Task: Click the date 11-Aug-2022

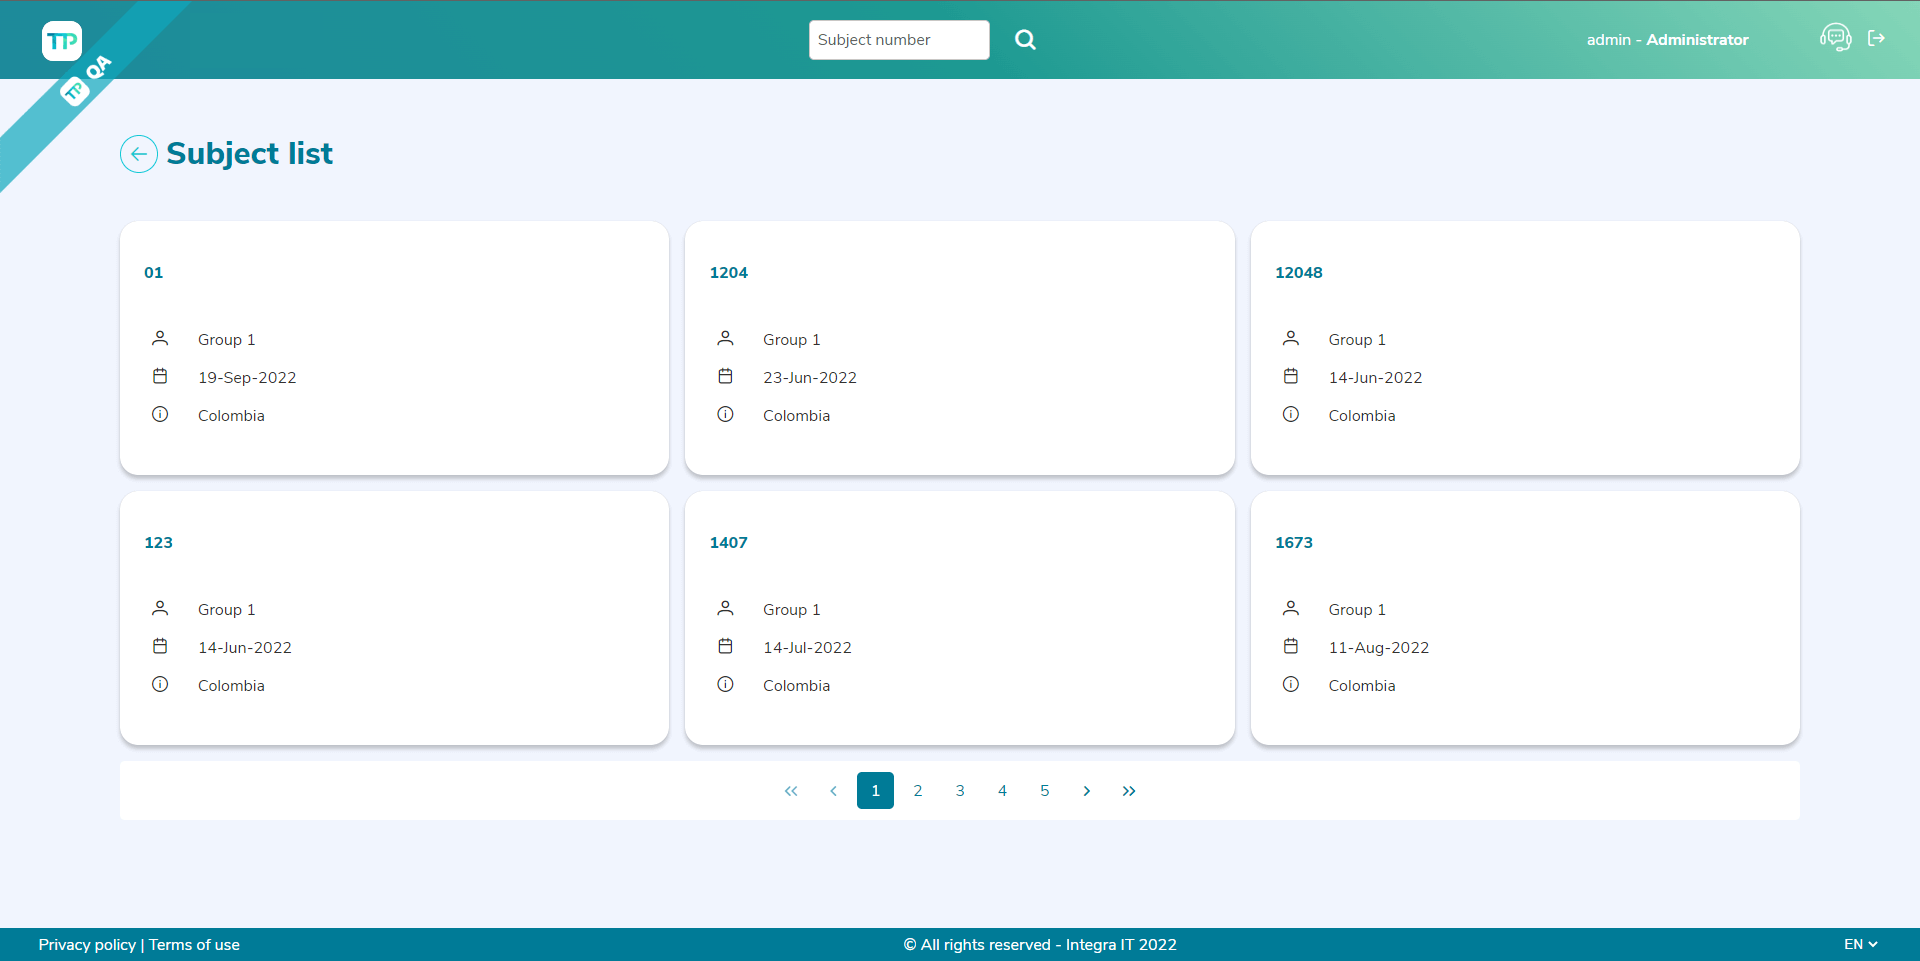Action: (x=1378, y=648)
